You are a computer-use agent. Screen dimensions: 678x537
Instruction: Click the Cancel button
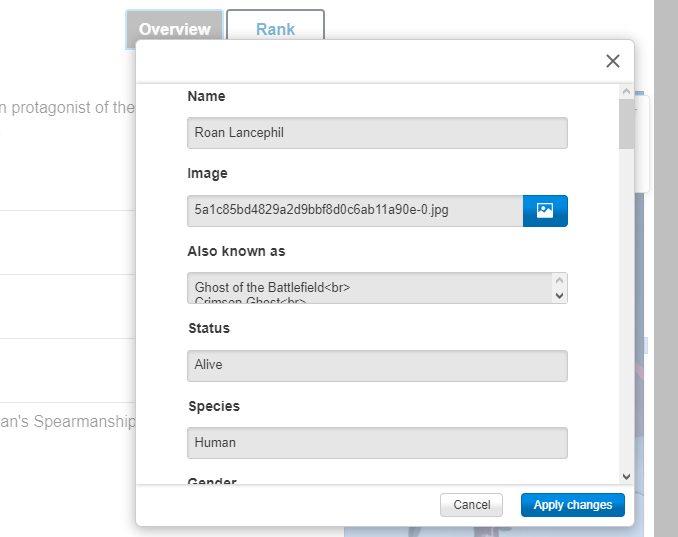[471, 505]
